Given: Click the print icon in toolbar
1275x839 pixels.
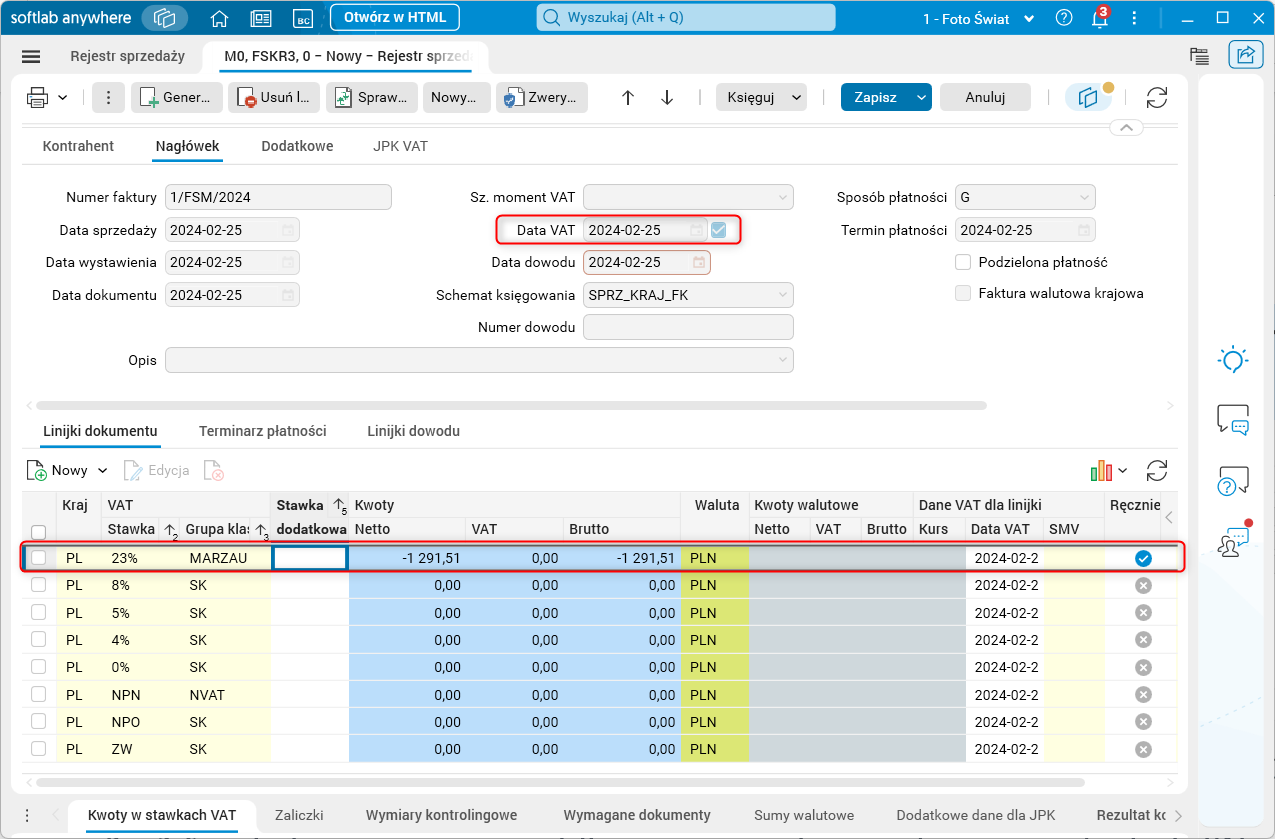Looking at the screenshot, I should [38, 97].
